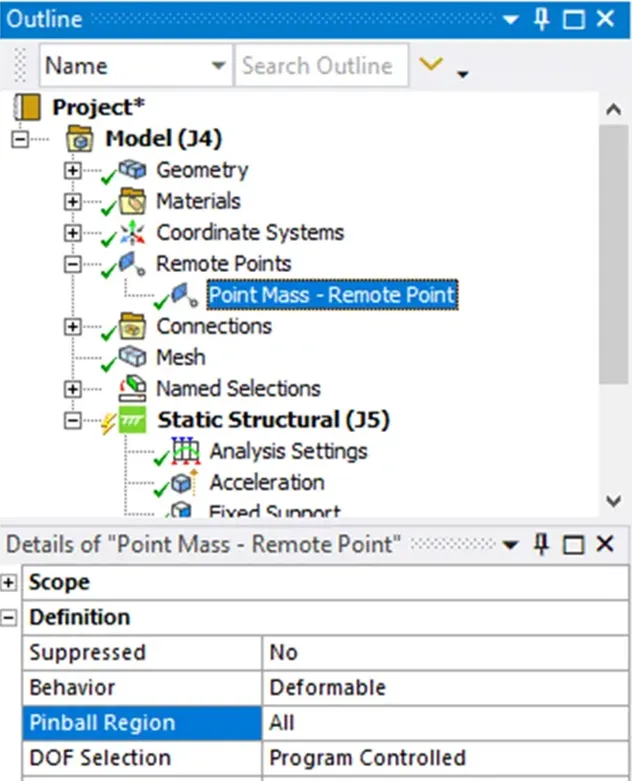Click the Behavior property label
632x781 pixels.
coord(142,688)
